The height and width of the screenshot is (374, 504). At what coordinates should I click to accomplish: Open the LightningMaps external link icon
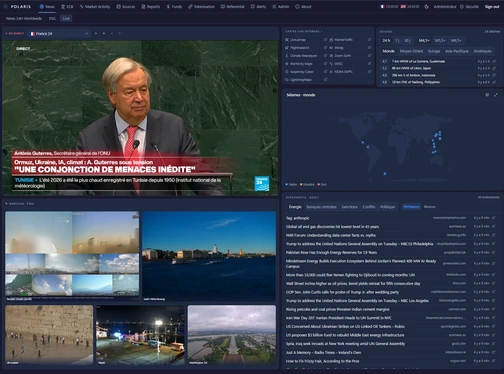point(325,80)
